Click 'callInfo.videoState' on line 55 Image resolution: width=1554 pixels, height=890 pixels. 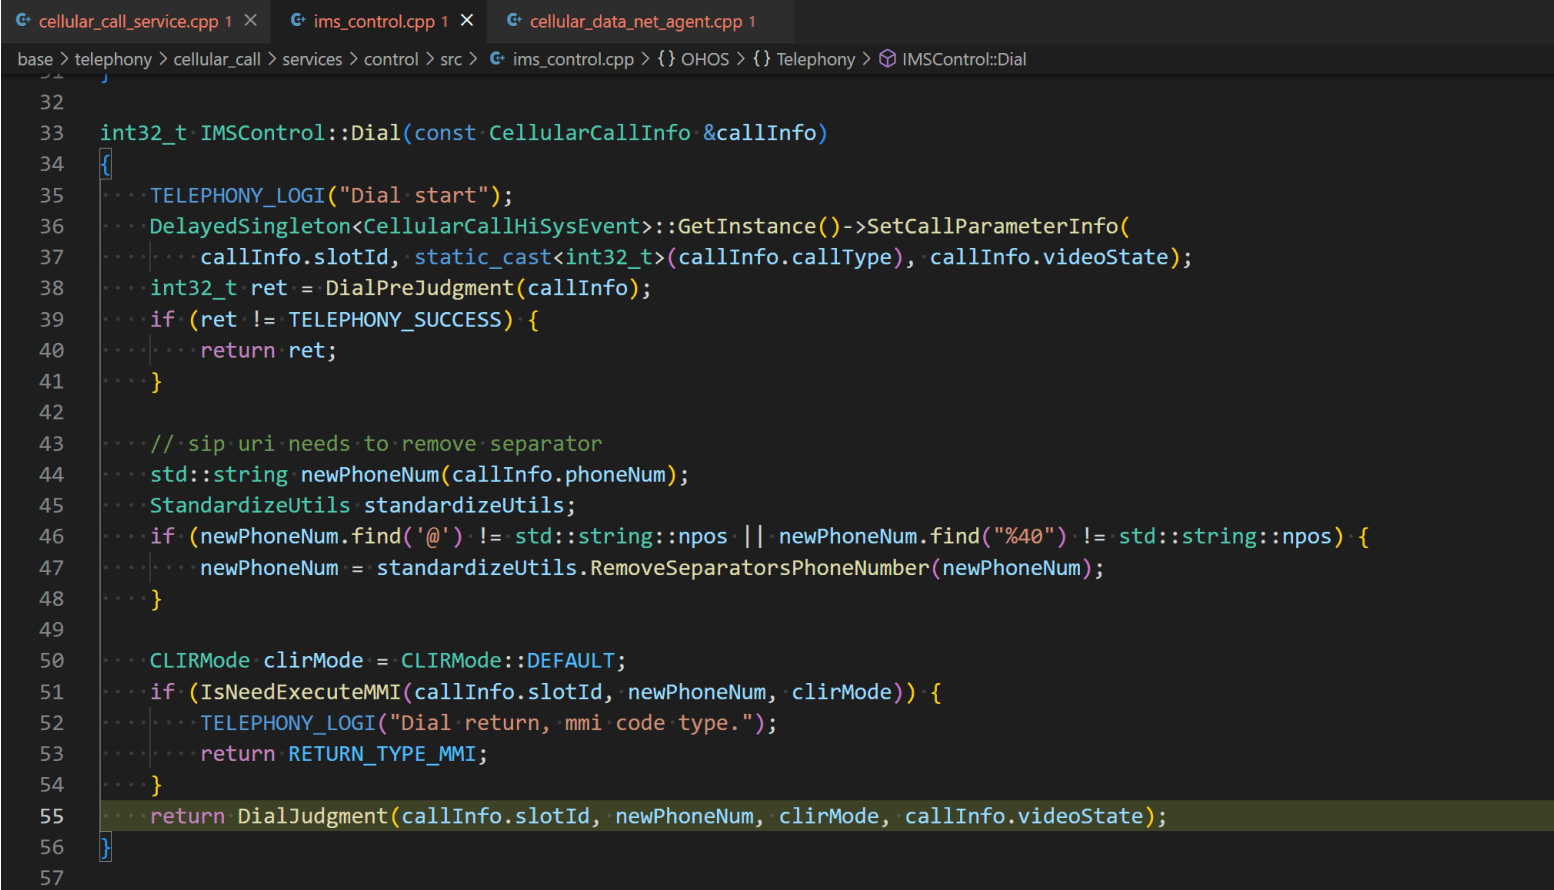point(1024,816)
